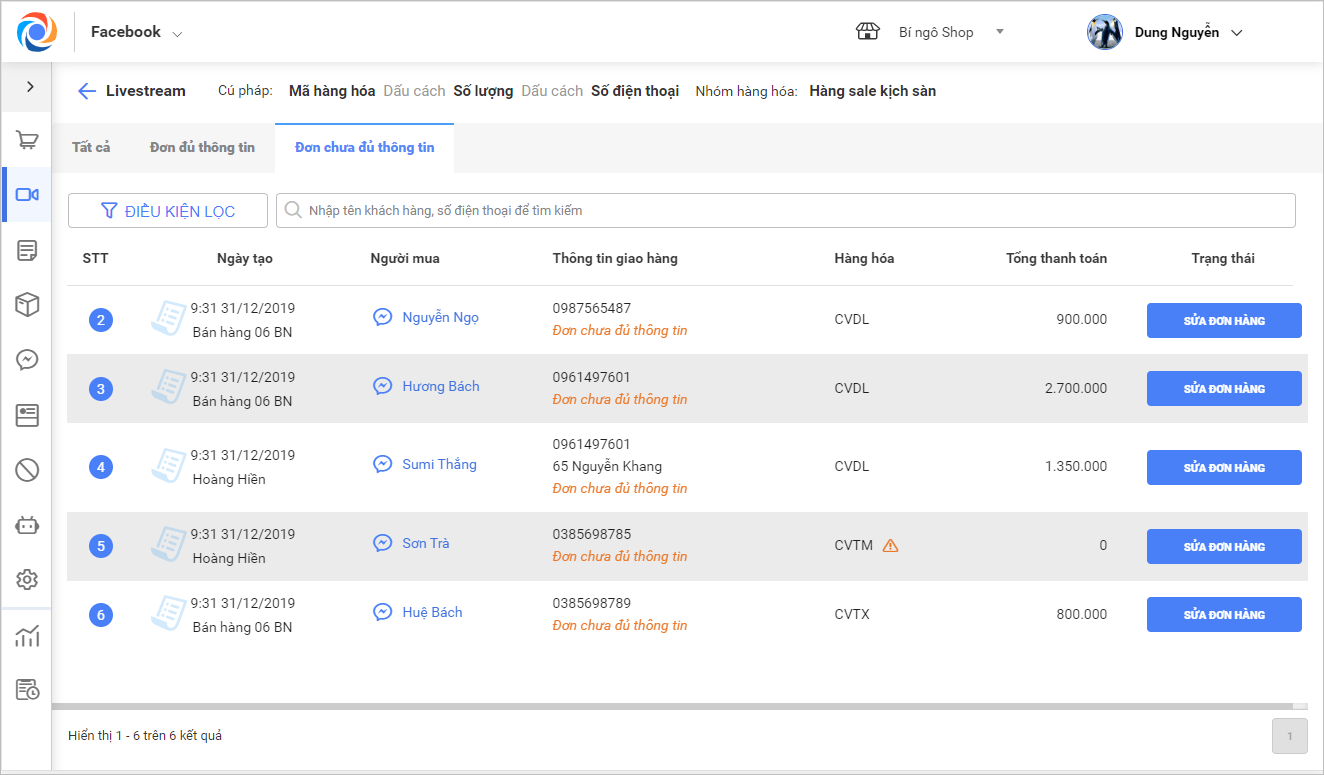1324x775 pixels.
Task: Open the shopping cart sidebar icon
Action: [x=27, y=141]
